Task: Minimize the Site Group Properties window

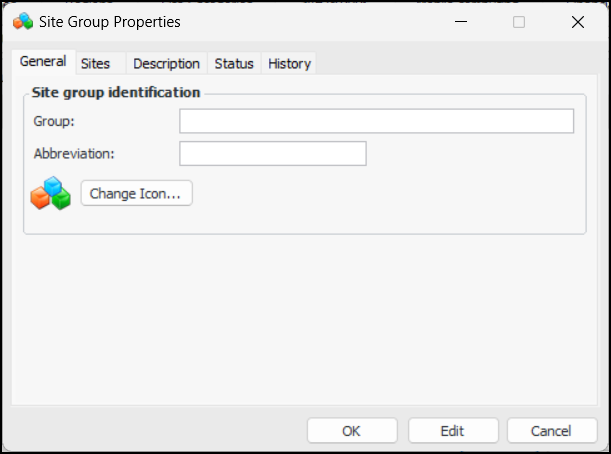Action: pos(460,21)
